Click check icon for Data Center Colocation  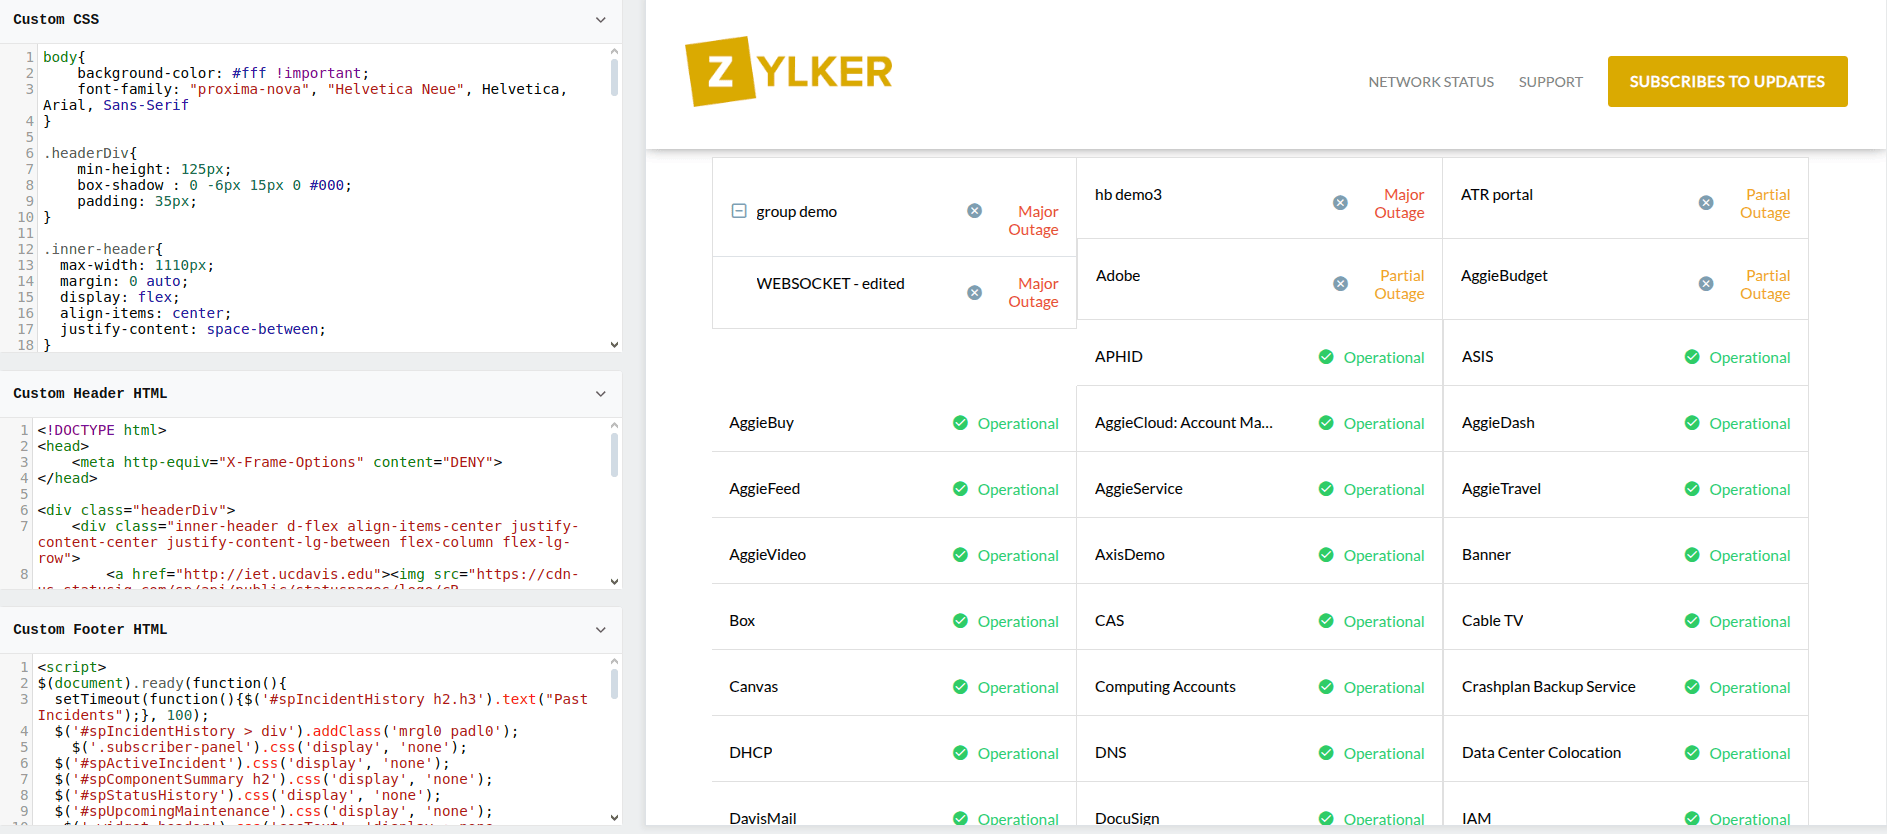(x=1692, y=753)
